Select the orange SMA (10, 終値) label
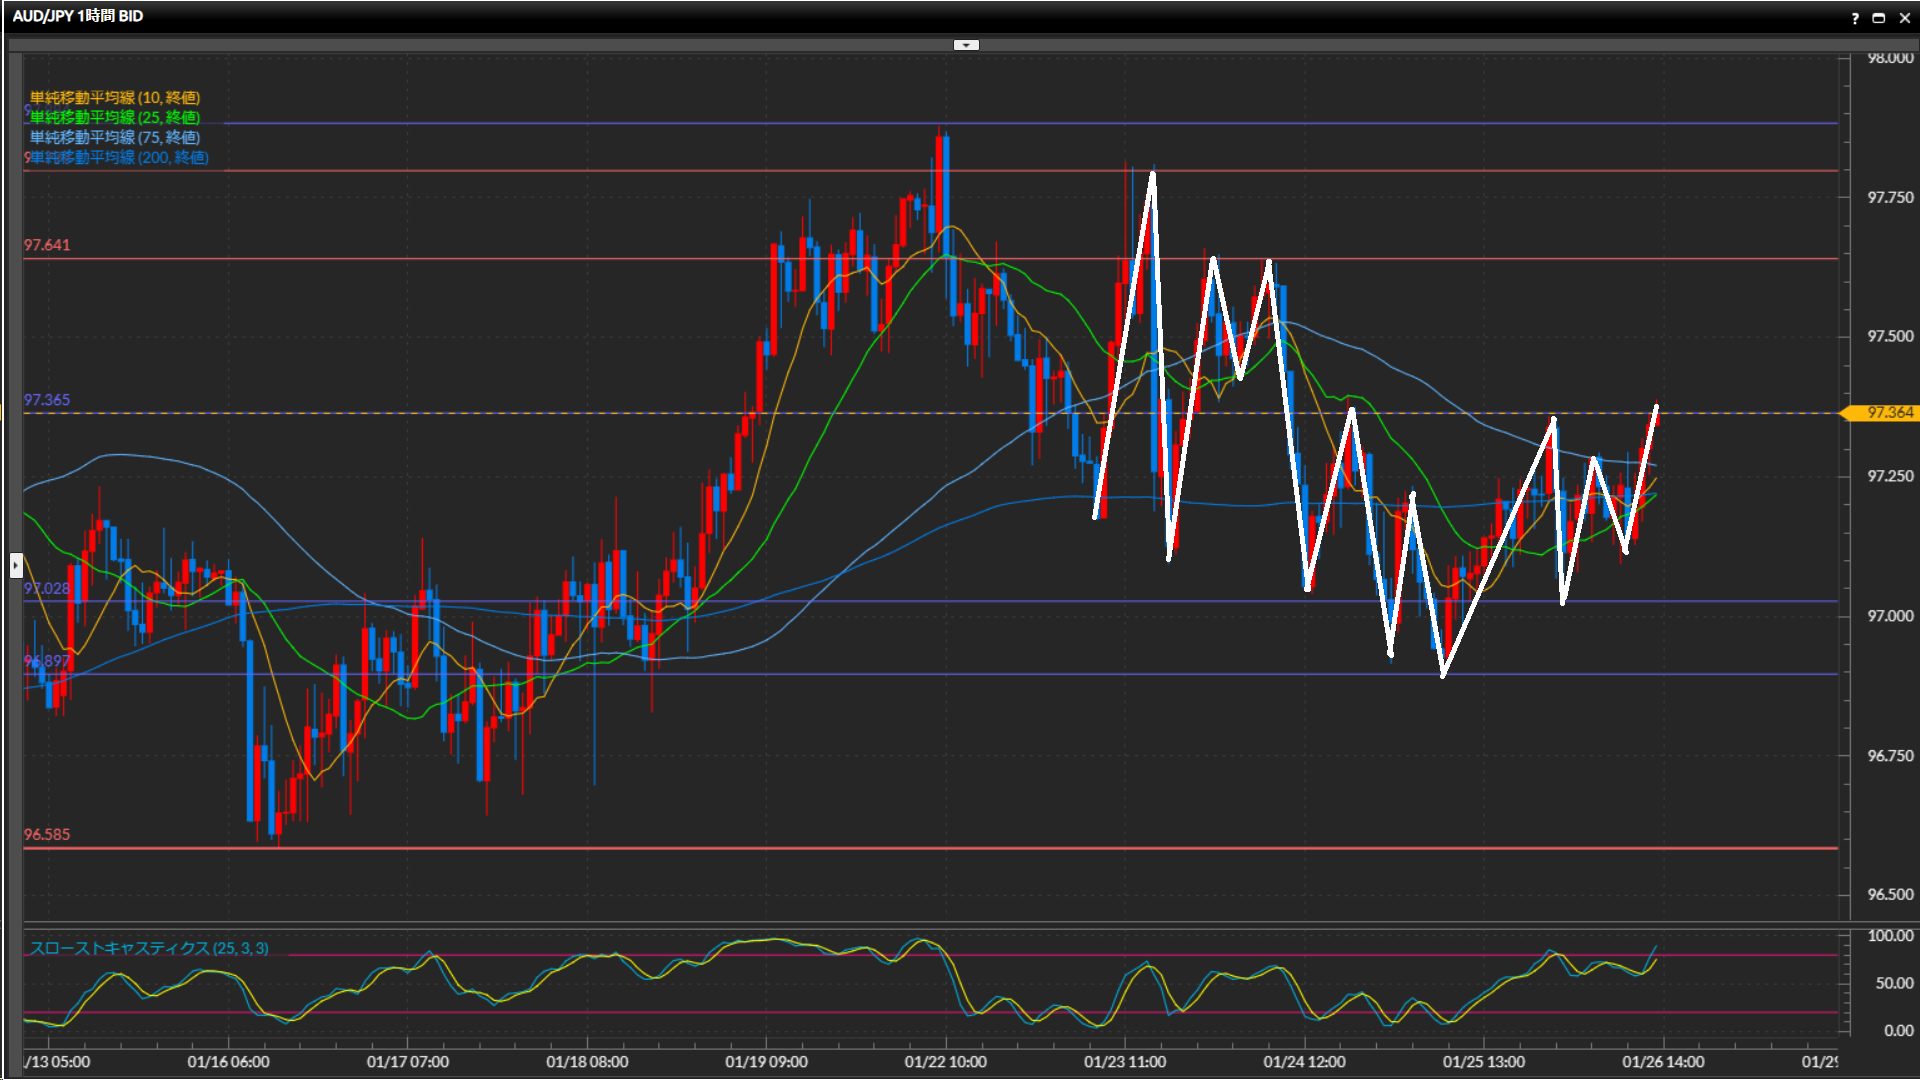The width and height of the screenshot is (1920, 1080). pos(114,98)
